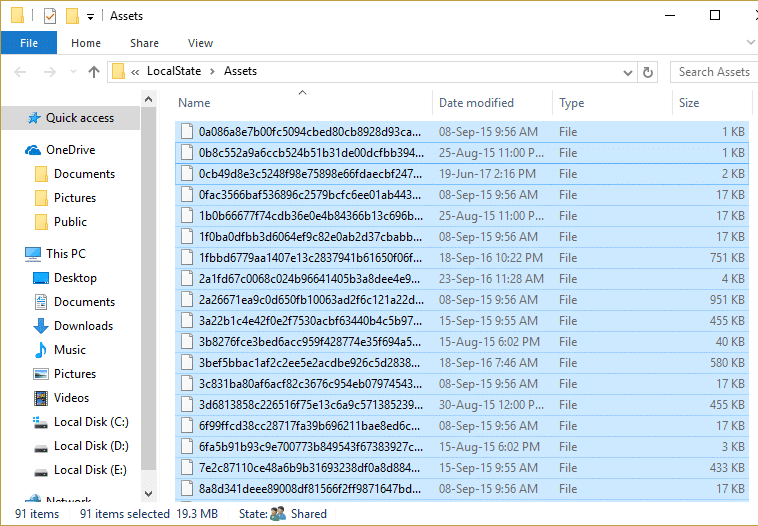The image size is (758, 526).
Task: Open Desktop under This PC
Action: coord(65,278)
